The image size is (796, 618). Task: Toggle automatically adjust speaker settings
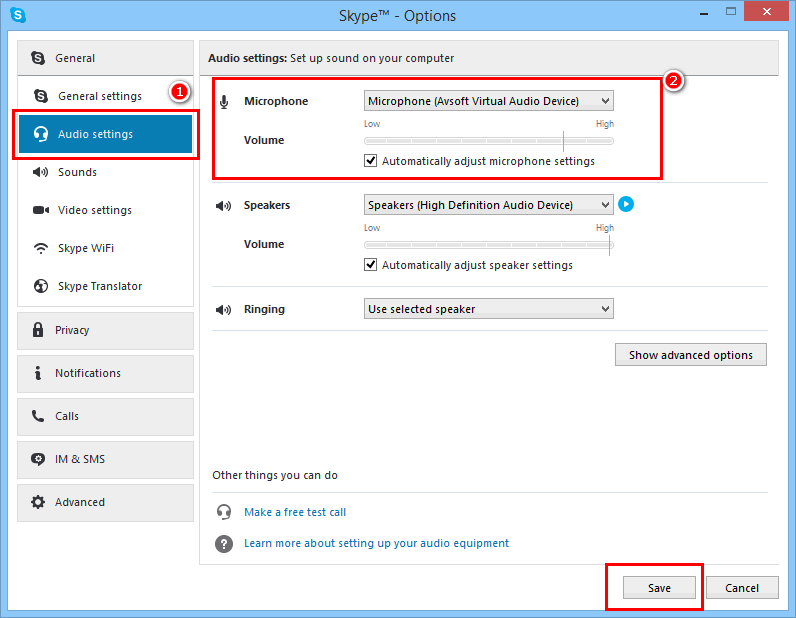(x=371, y=265)
